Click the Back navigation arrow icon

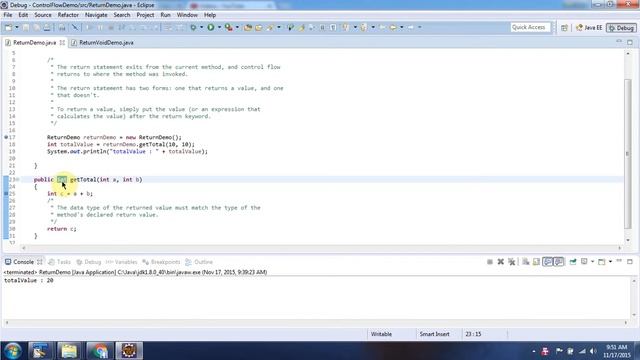tap(393, 28)
